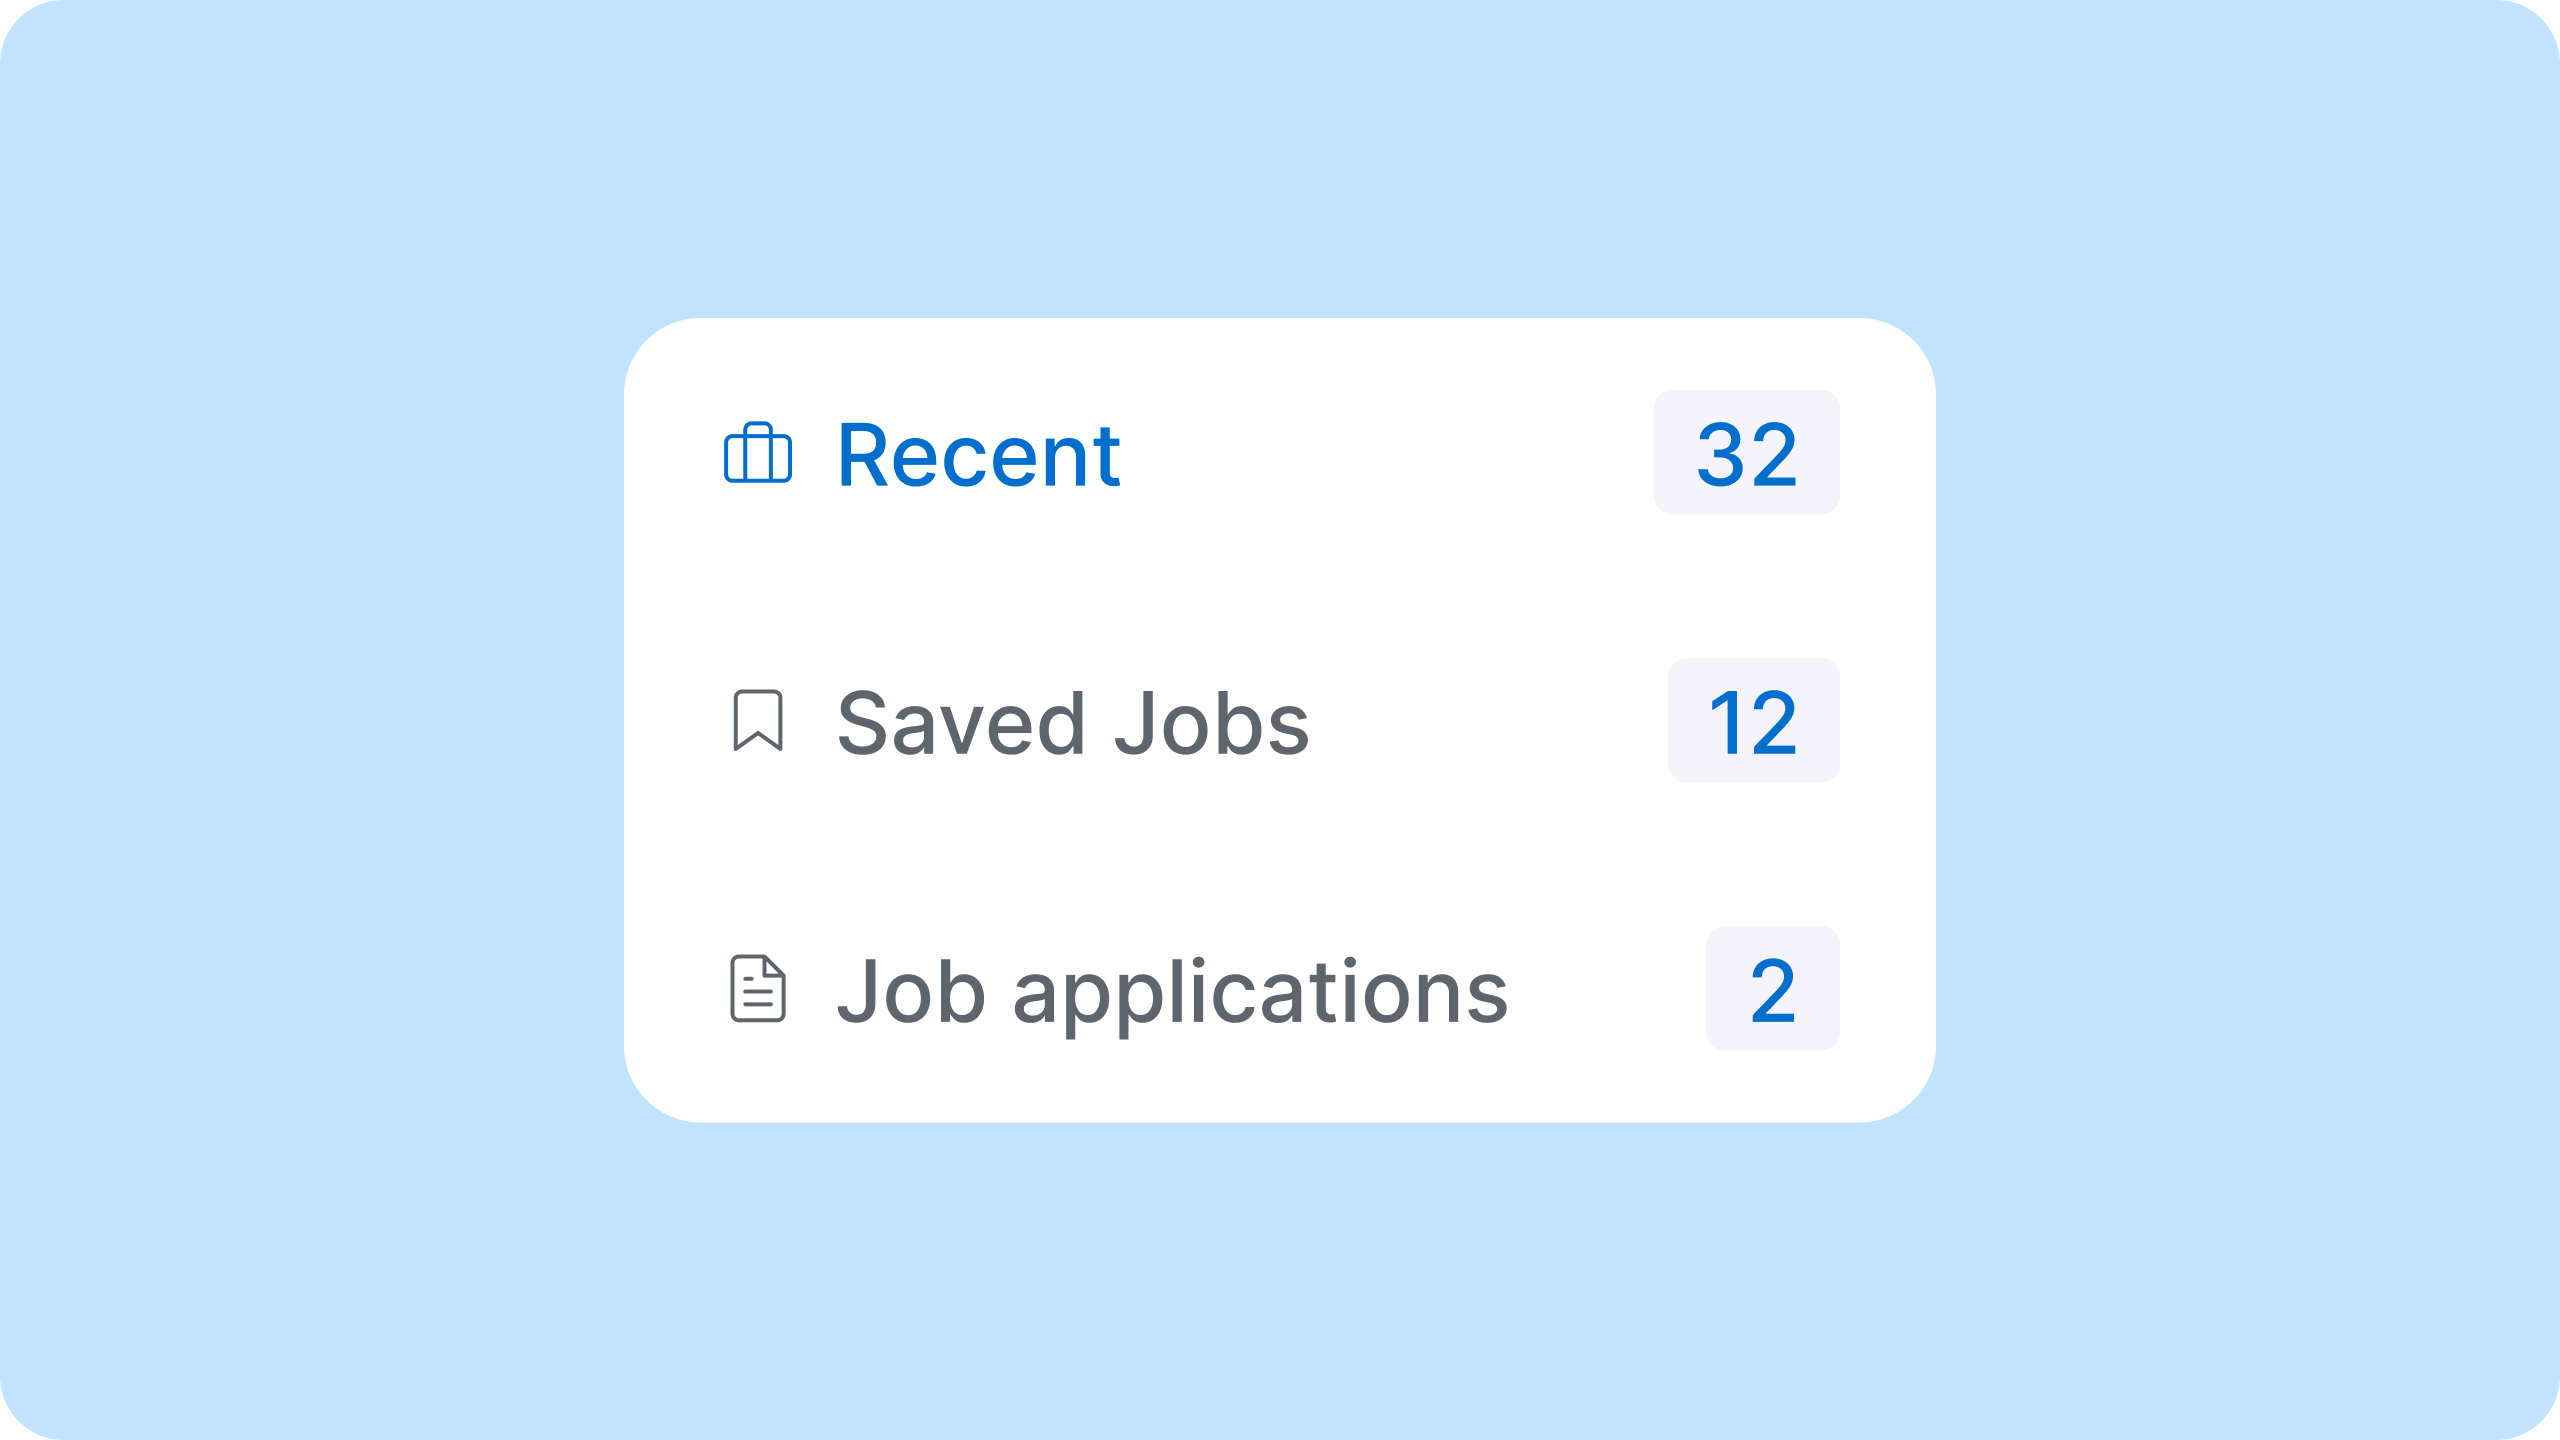Tap the blue suitcase icon
2560x1440 pixels.
coord(758,454)
